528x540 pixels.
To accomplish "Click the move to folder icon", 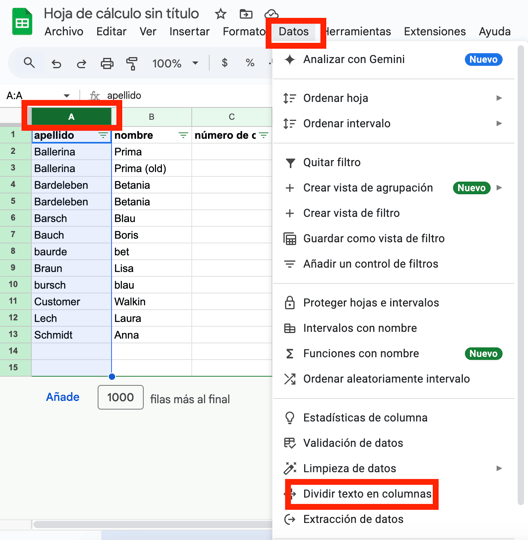I will tap(246, 14).
